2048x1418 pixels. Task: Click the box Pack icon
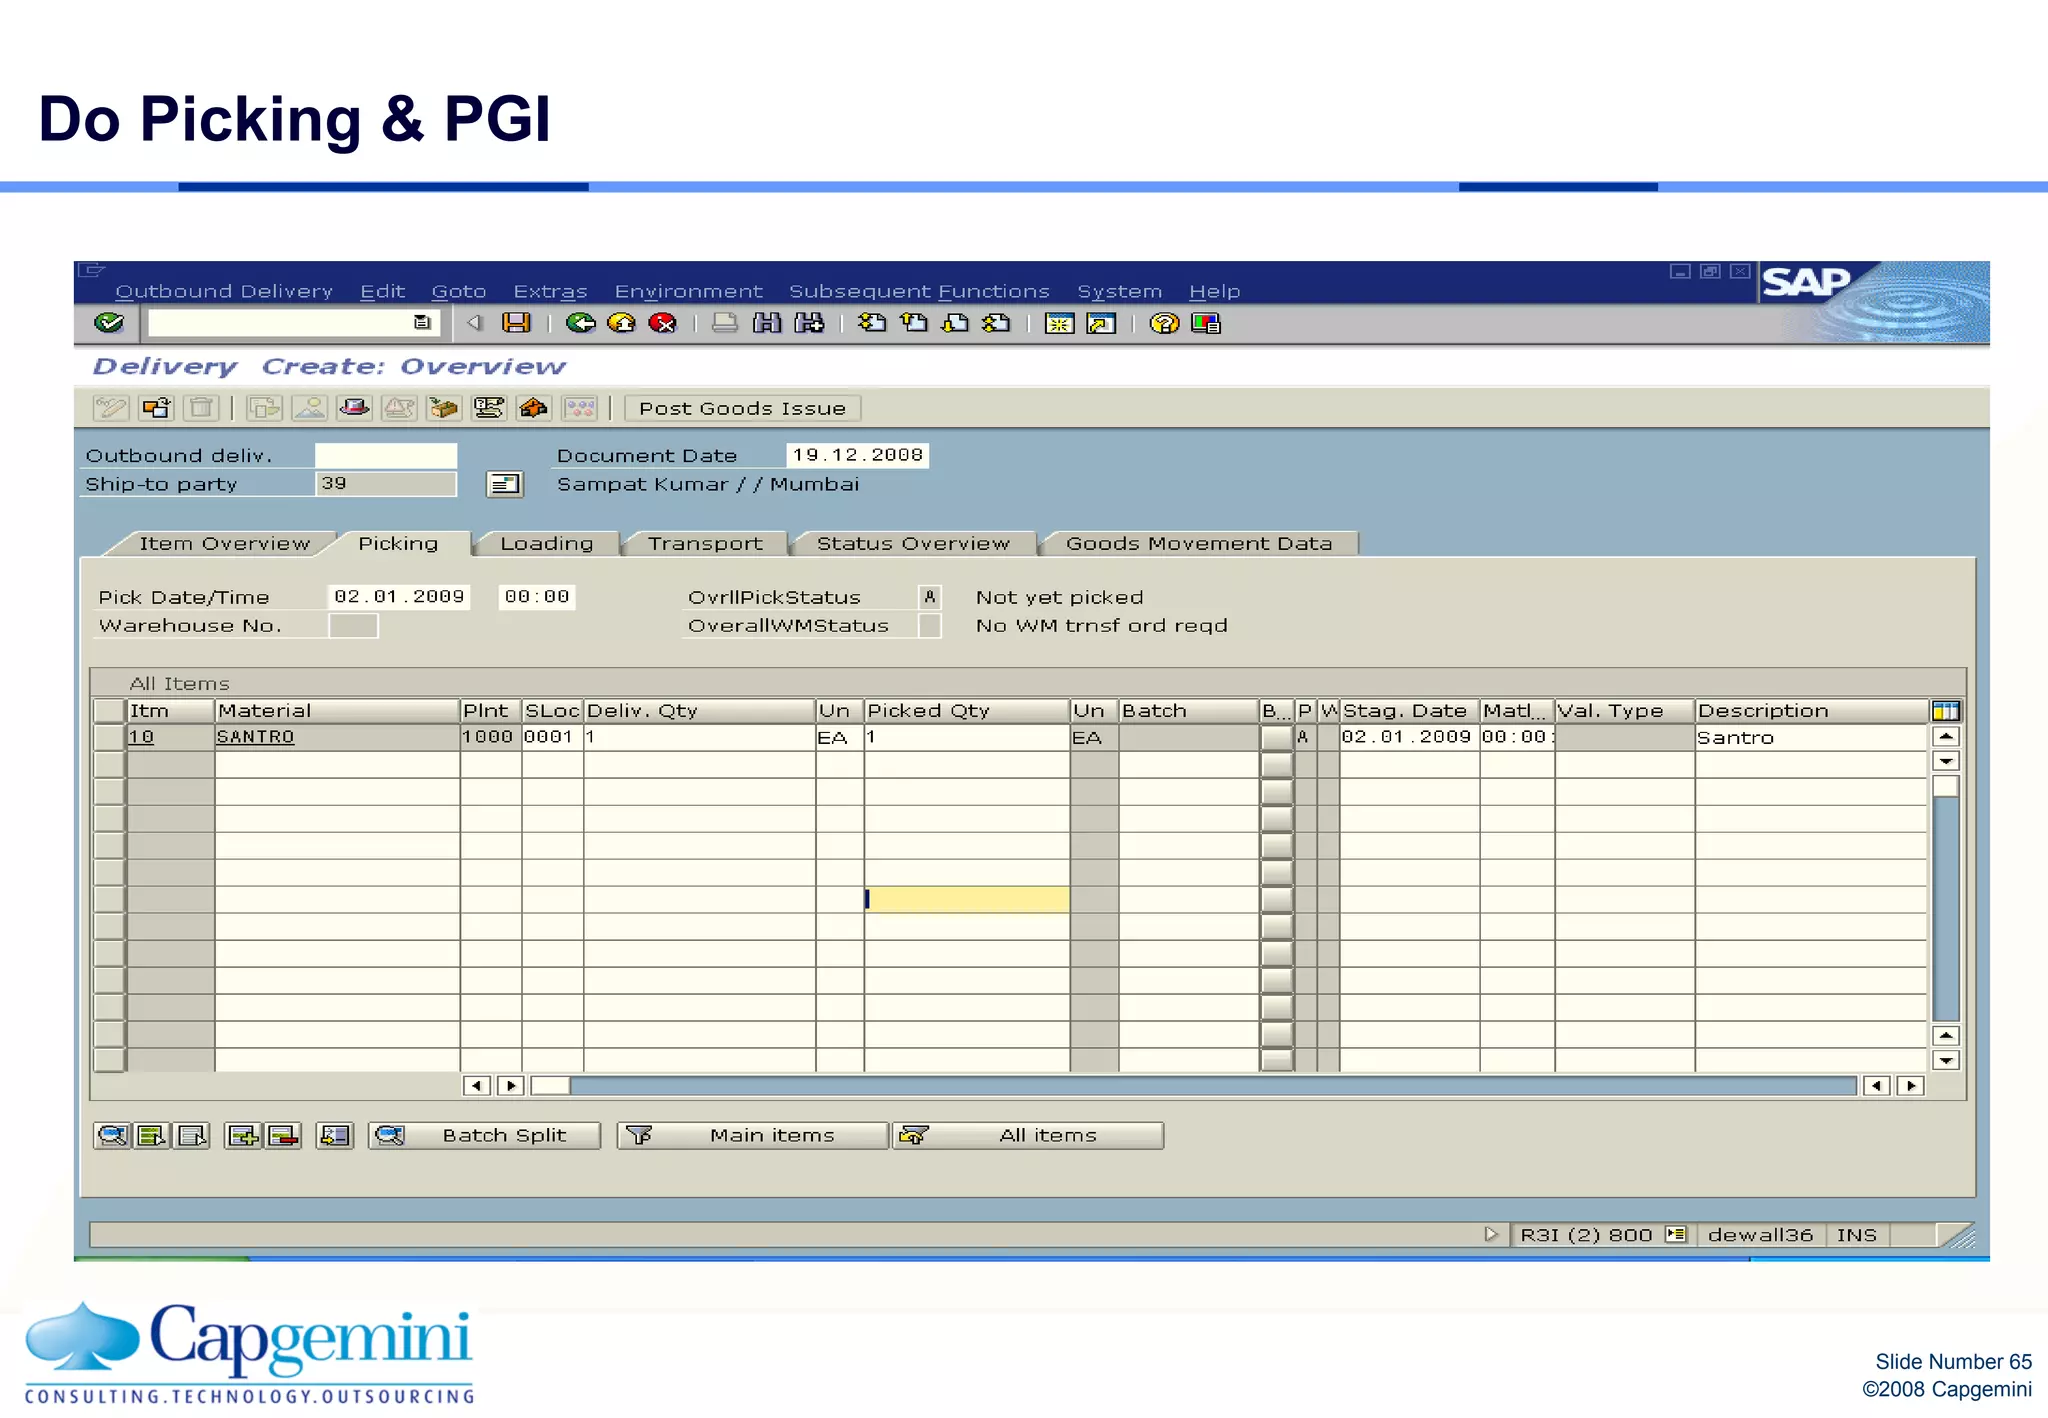pyautogui.click(x=443, y=408)
